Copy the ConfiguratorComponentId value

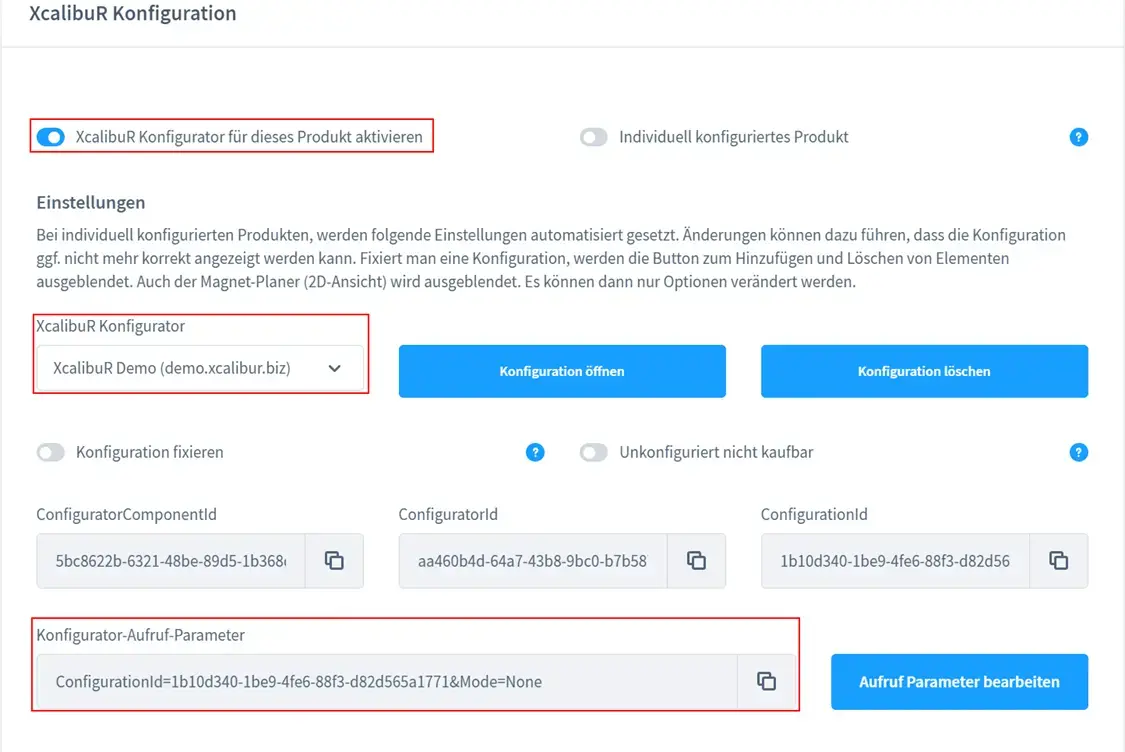pos(334,561)
